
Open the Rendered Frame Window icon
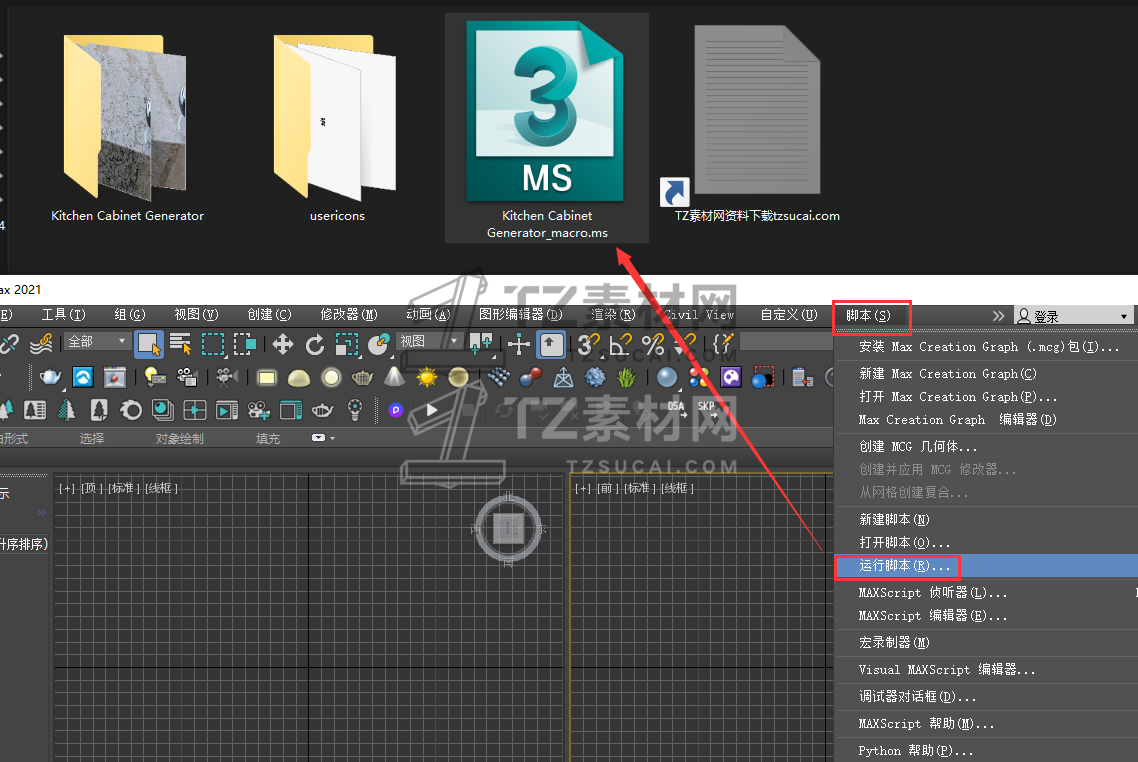tap(115, 377)
